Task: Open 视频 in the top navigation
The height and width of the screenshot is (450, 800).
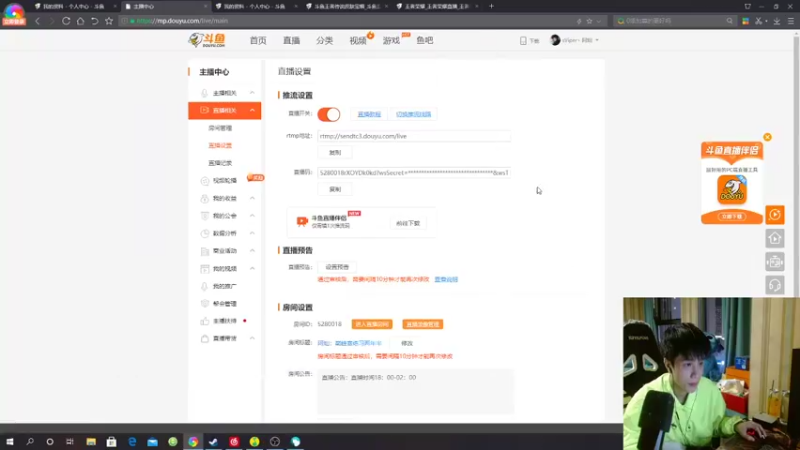Action: (358, 40)
